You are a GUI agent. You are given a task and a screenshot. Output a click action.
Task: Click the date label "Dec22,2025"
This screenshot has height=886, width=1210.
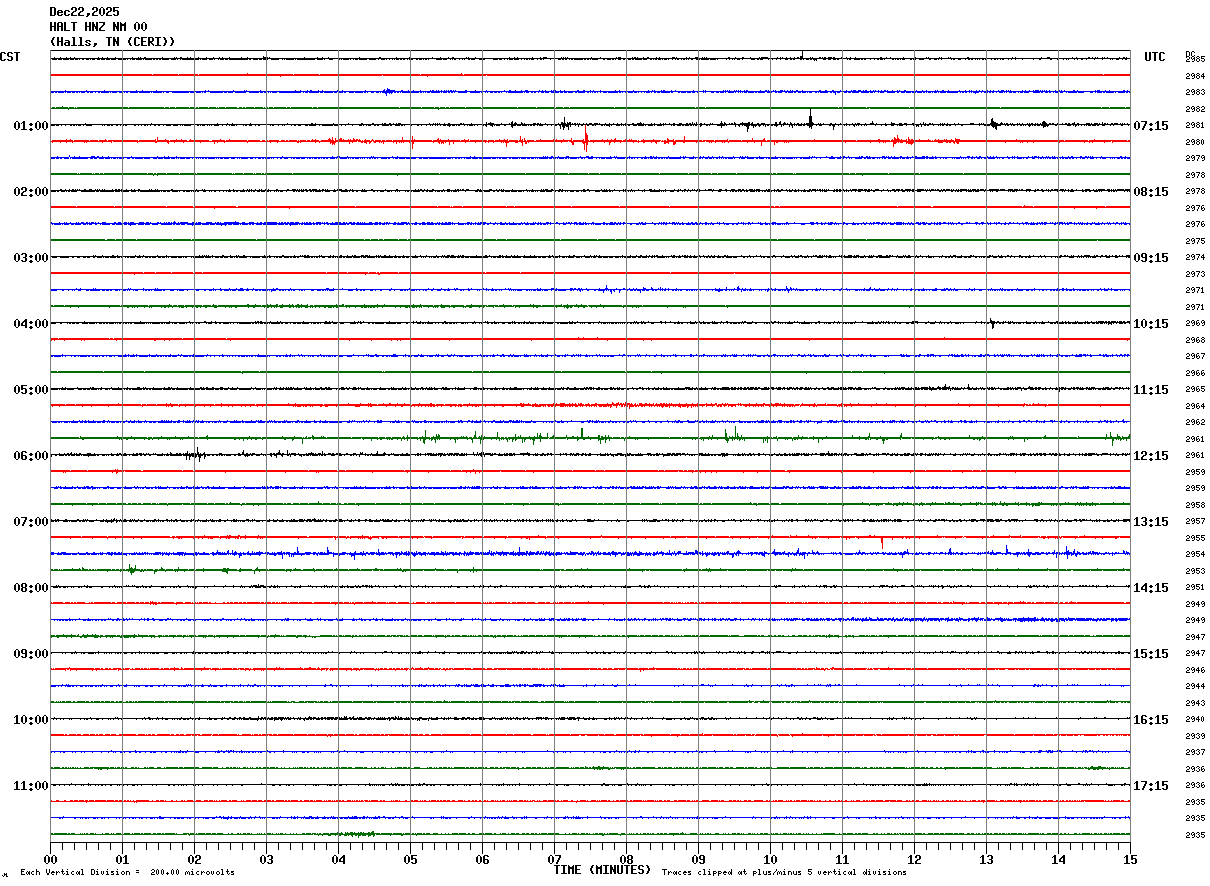[x=84, y=12]
